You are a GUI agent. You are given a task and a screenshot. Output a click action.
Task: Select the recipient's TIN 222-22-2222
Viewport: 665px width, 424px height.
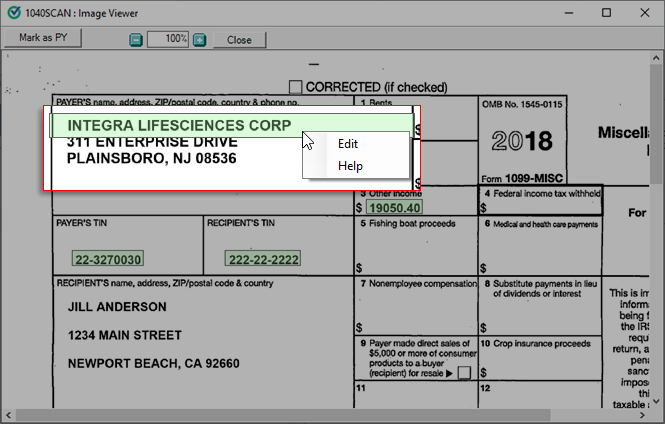coord(263,259)
